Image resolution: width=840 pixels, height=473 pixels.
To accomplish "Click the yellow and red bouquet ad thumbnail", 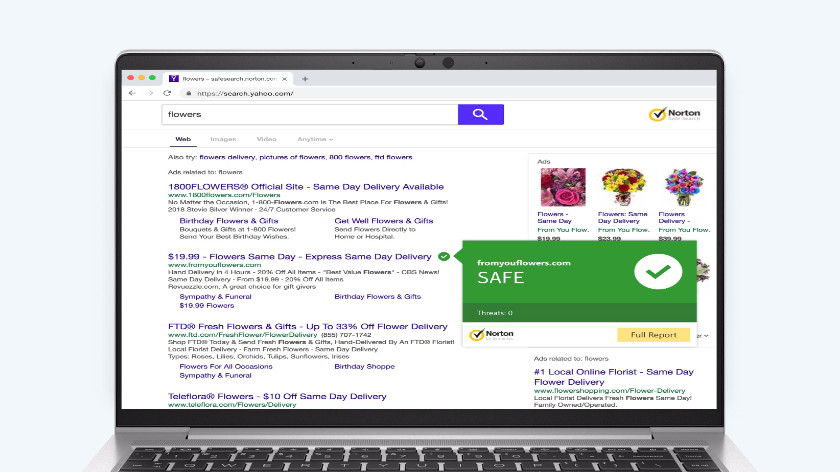I will (x=623, y=187).
